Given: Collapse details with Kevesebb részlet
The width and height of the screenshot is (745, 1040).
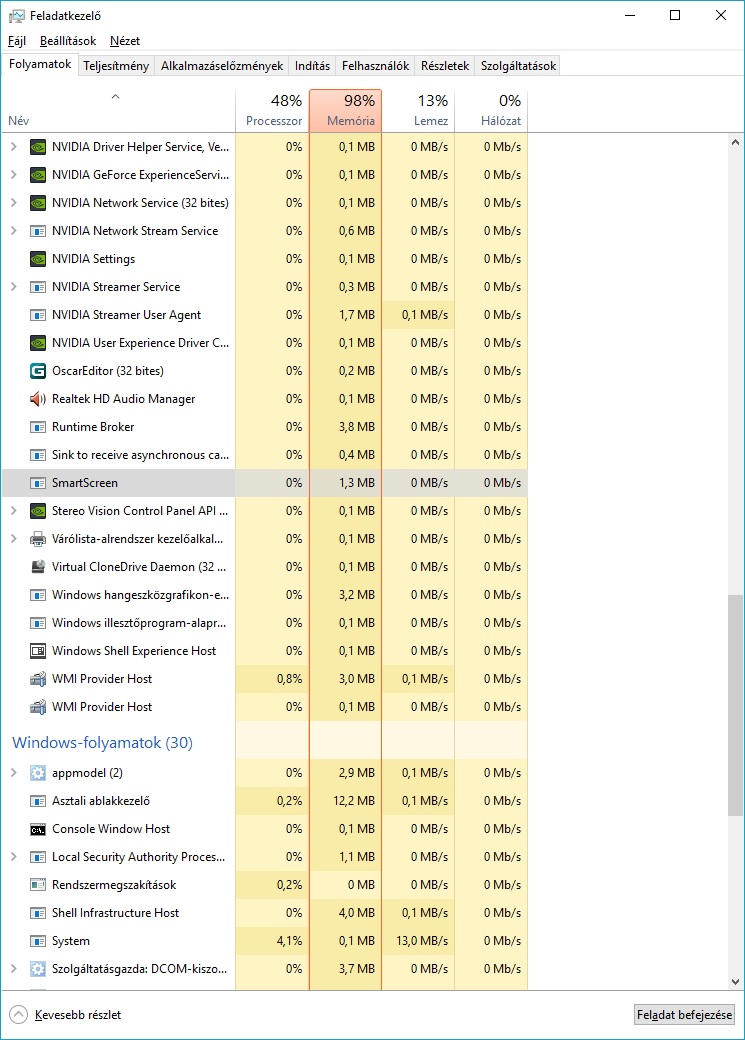Looking at the screenshot, I should click(66, 1015).
